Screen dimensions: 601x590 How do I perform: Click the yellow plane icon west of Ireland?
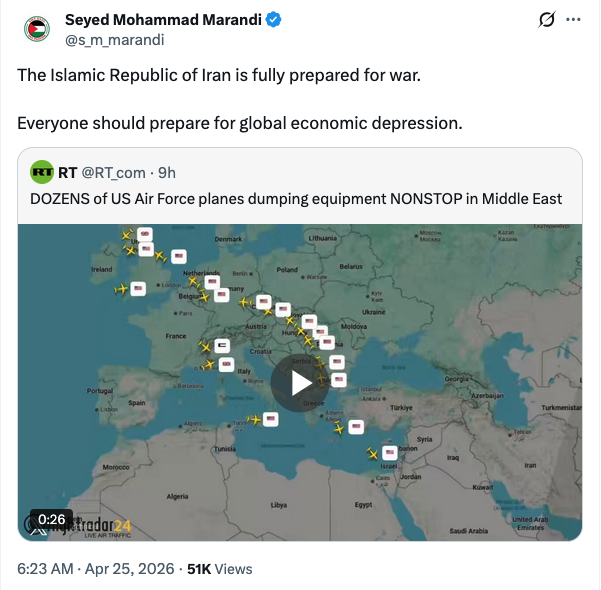tap(122, 290)
